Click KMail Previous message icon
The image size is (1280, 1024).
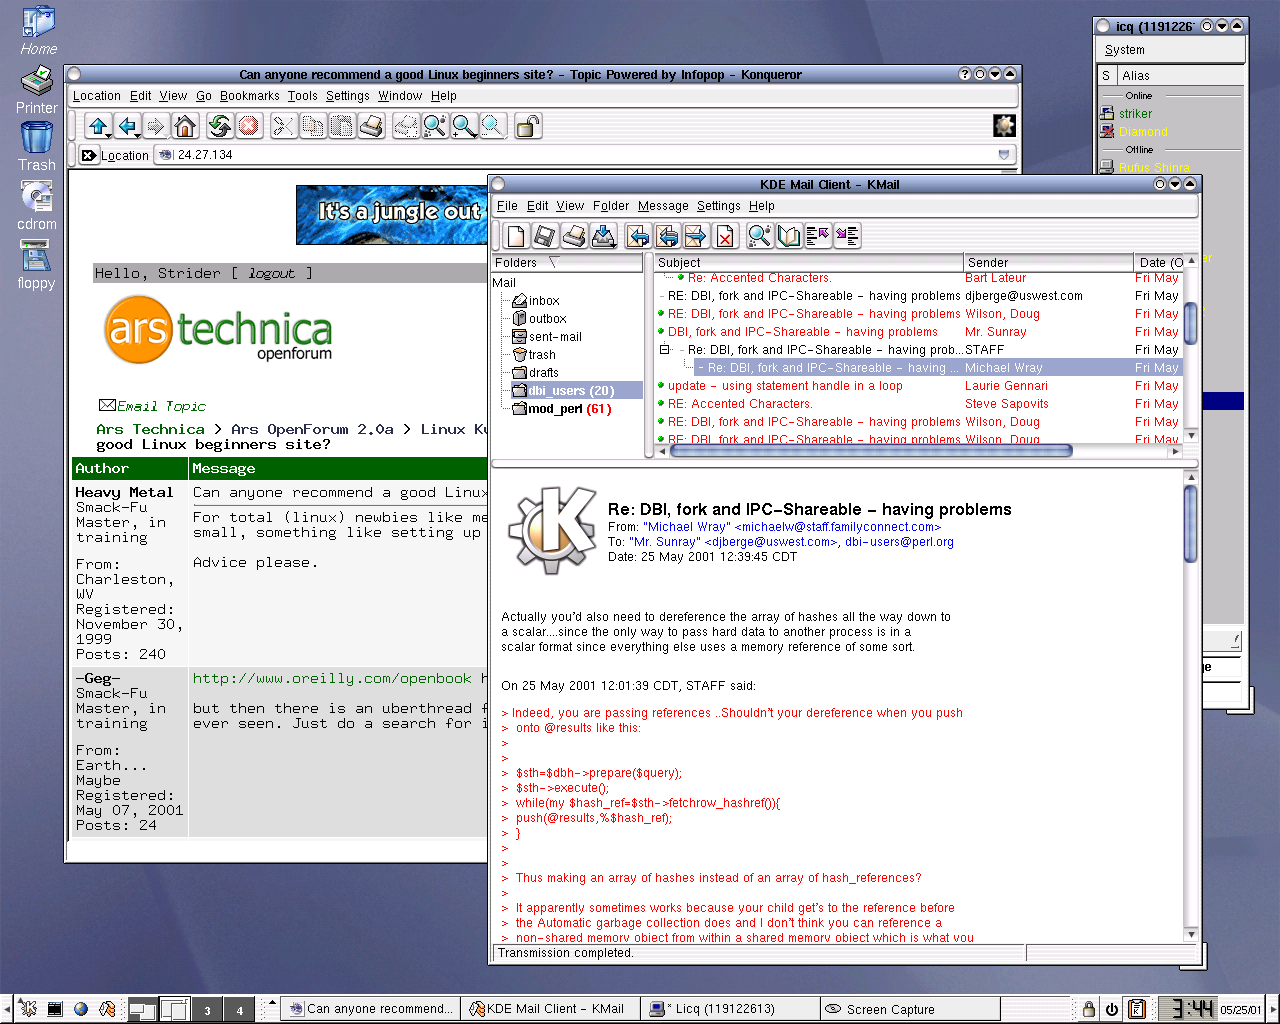[818, 236]
